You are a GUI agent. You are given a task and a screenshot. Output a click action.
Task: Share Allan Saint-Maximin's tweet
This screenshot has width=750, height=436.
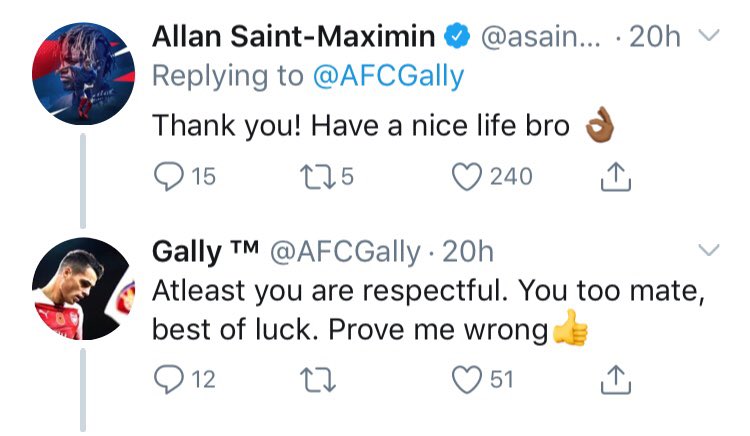point(616,177)
